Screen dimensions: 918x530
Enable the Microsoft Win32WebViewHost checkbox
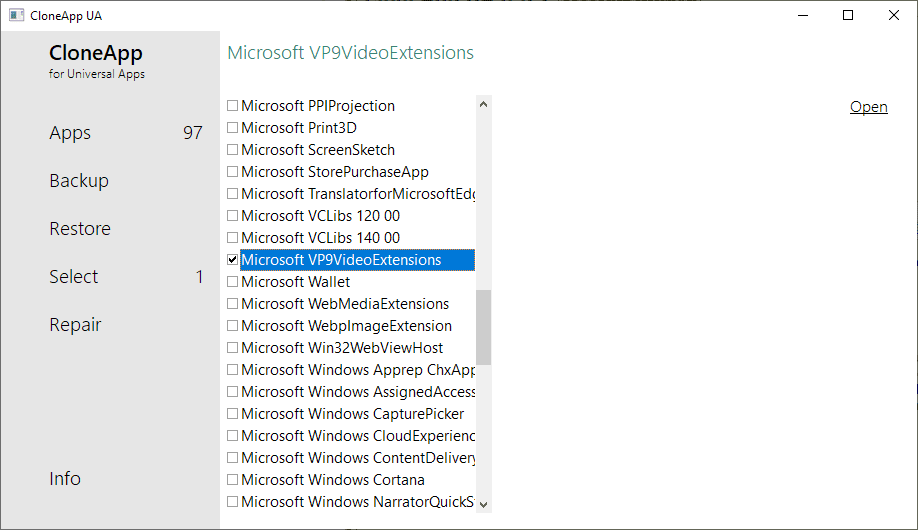point(232,347)
